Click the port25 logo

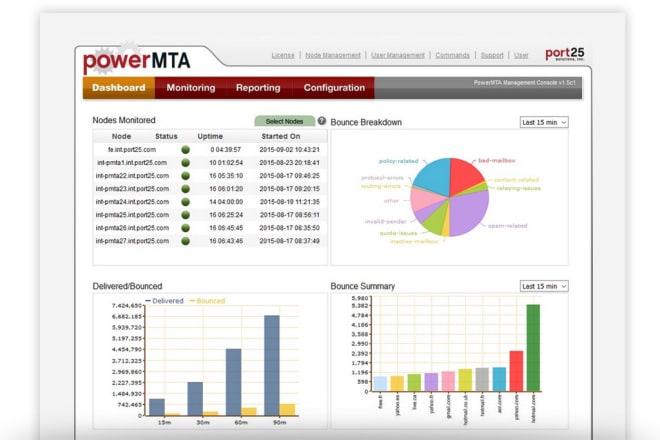coord(565,54)
